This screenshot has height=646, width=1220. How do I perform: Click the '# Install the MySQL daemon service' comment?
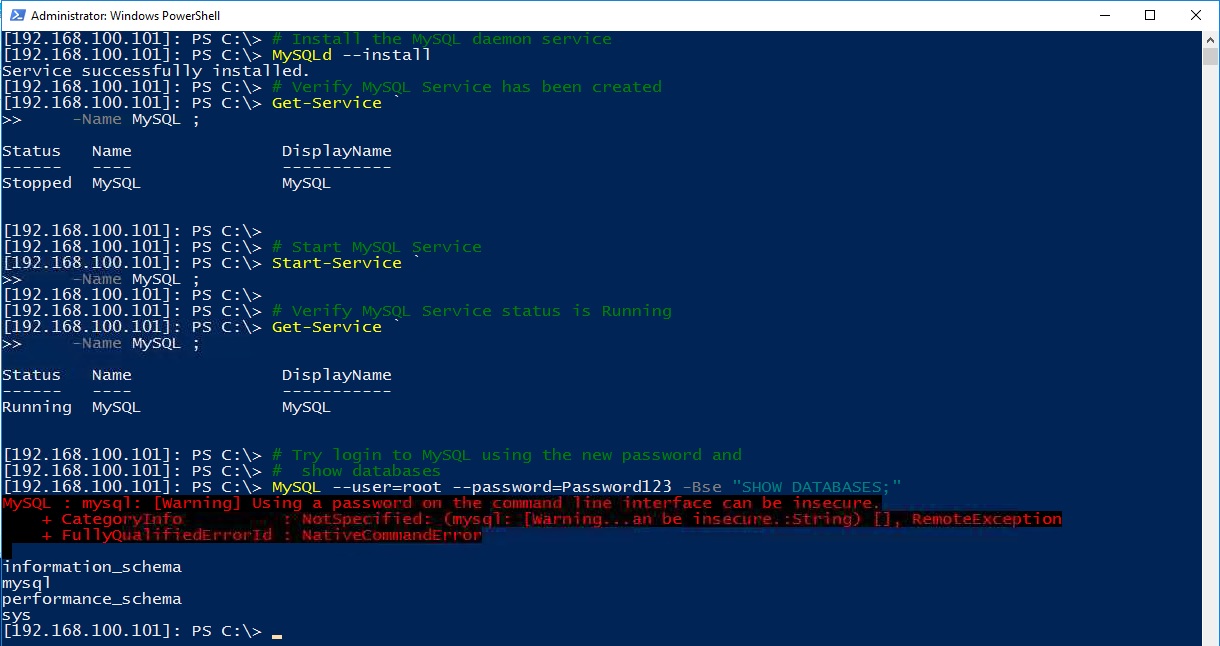coord(442,39)
